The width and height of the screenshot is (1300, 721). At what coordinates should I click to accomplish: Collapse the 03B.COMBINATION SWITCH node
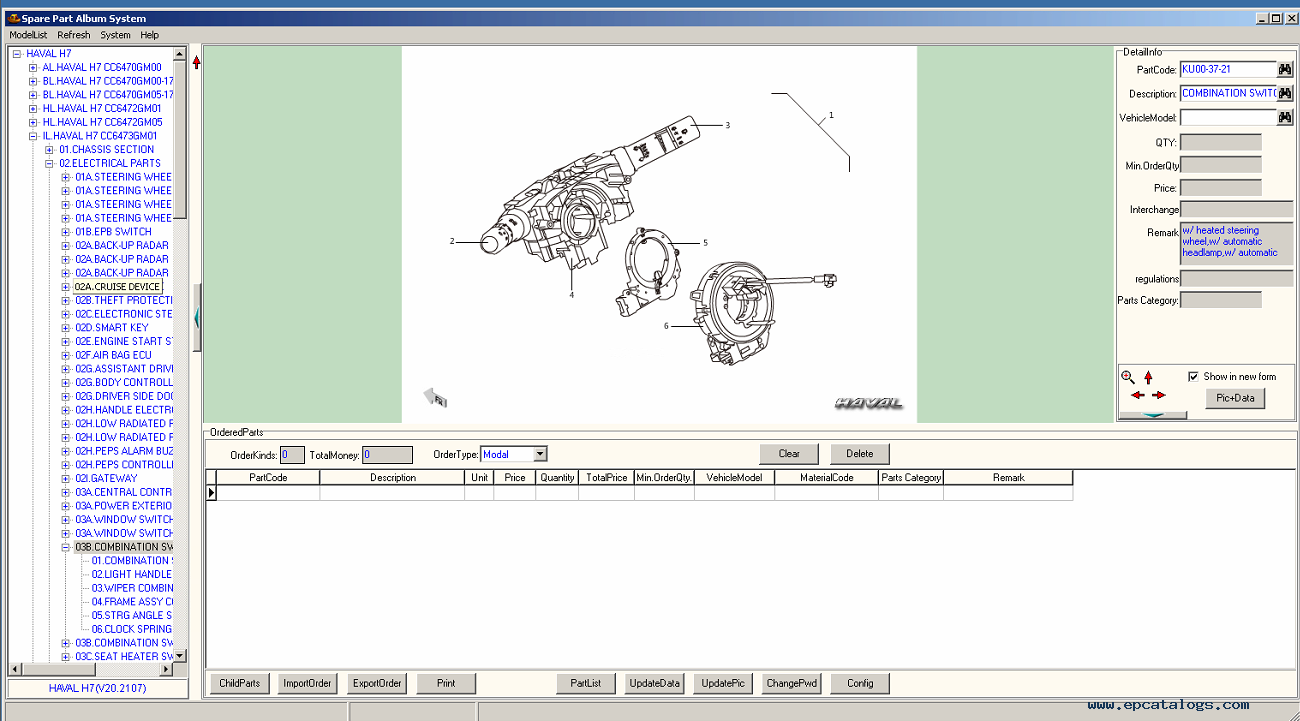[65, 547]
